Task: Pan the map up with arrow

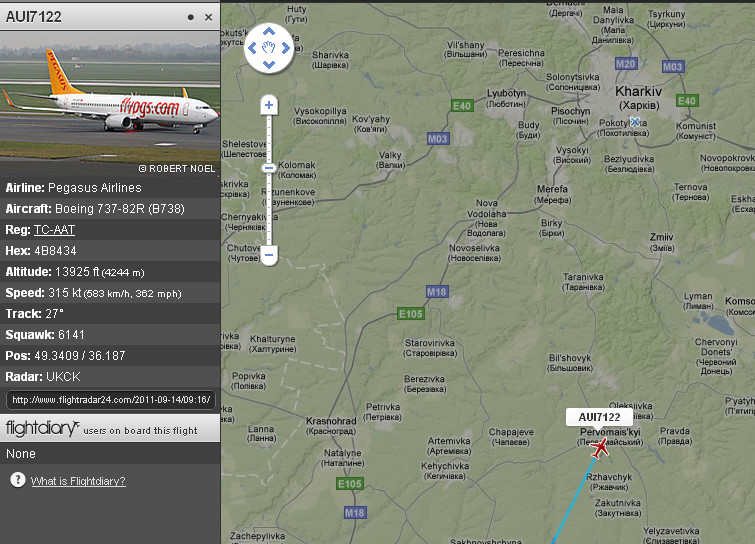Action: pyautogui.click(x=269, y=31)
